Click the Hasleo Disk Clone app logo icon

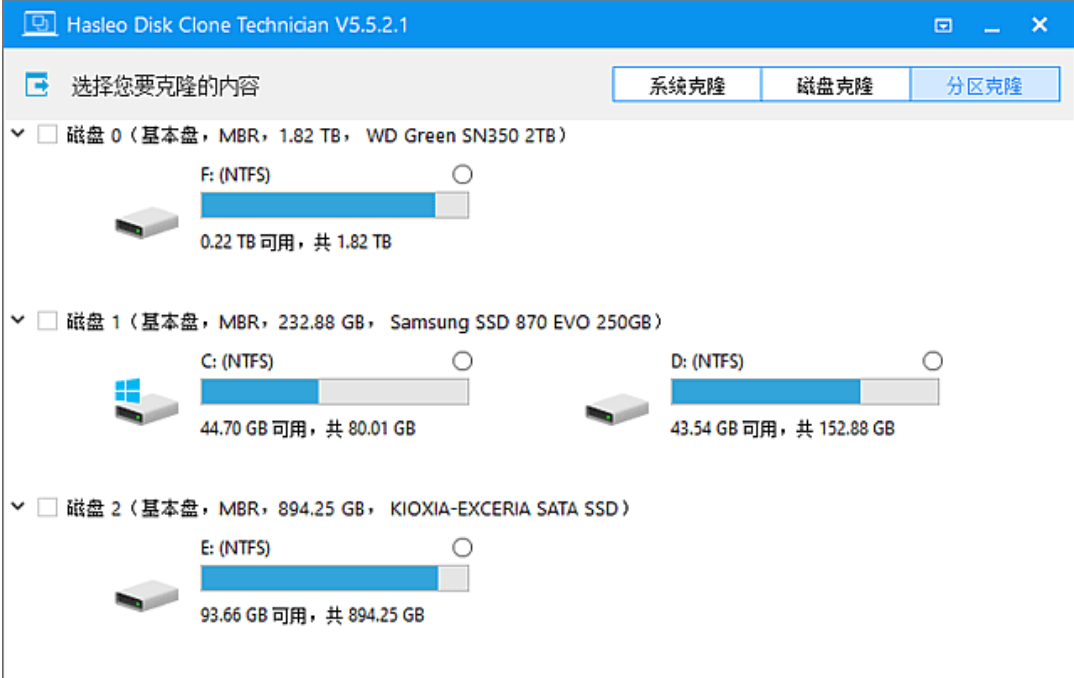(x=40, y=25)
